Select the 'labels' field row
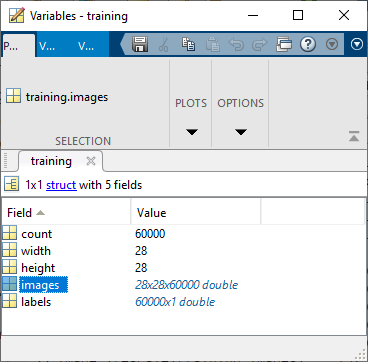Screen dimensions: 368x362 [183, 302]
